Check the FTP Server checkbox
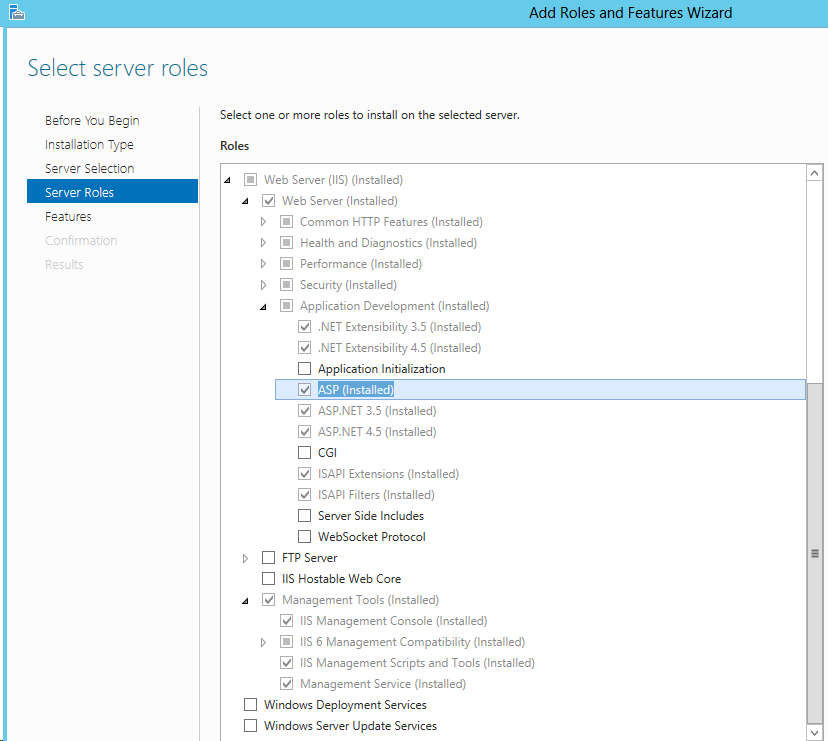The width and height of the screenshot is (828, 741). coord(269,557)
